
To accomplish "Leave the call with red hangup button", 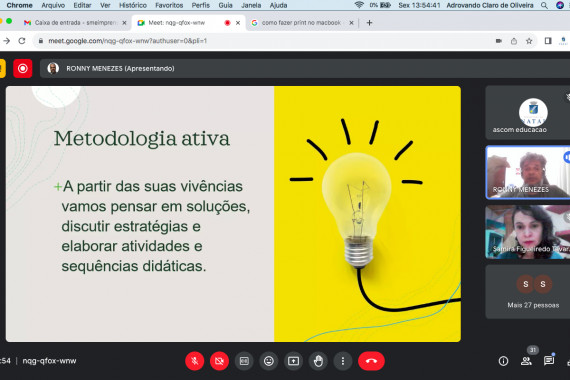I will tap(371, 361).
